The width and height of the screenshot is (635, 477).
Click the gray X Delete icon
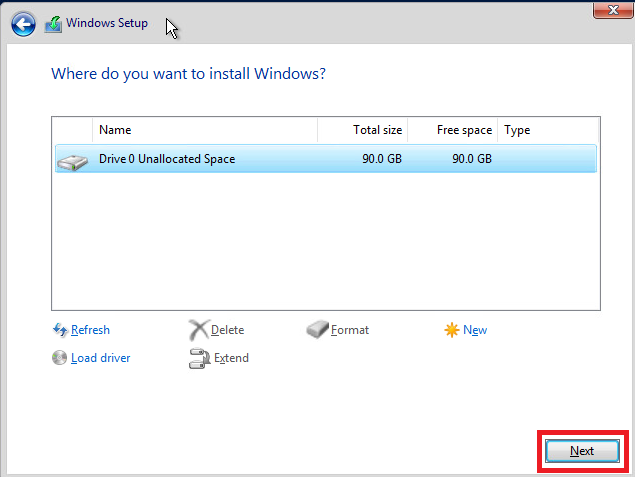198,330
